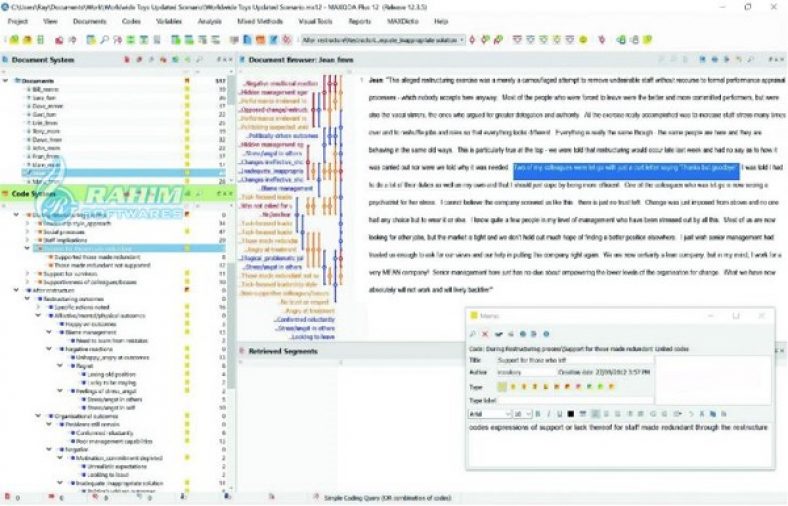This screenshot has width=788, height=506.
Task: Collapse the Restructuring outcomes code
Action: [x=28, y=299]
